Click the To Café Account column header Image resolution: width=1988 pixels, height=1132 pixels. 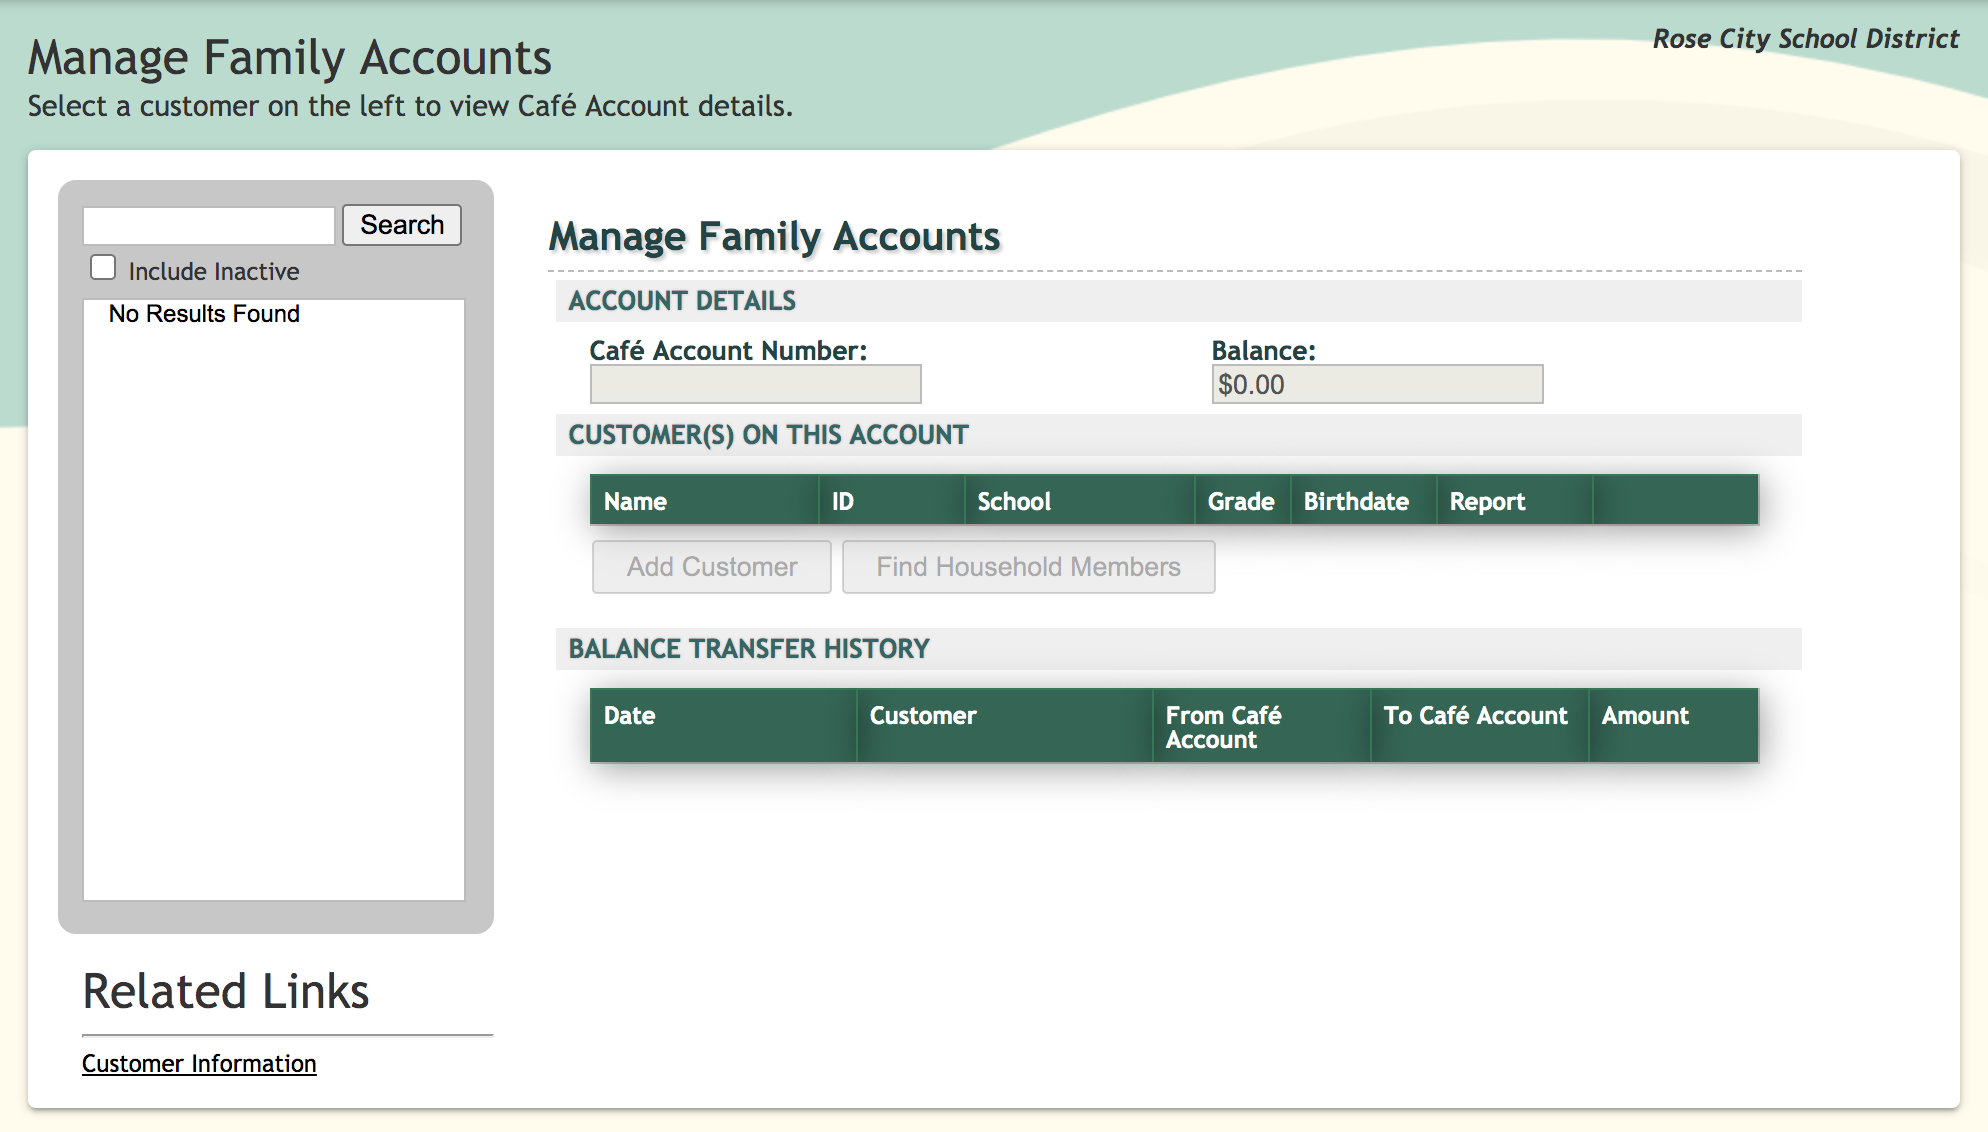(x=1475, y=716)
